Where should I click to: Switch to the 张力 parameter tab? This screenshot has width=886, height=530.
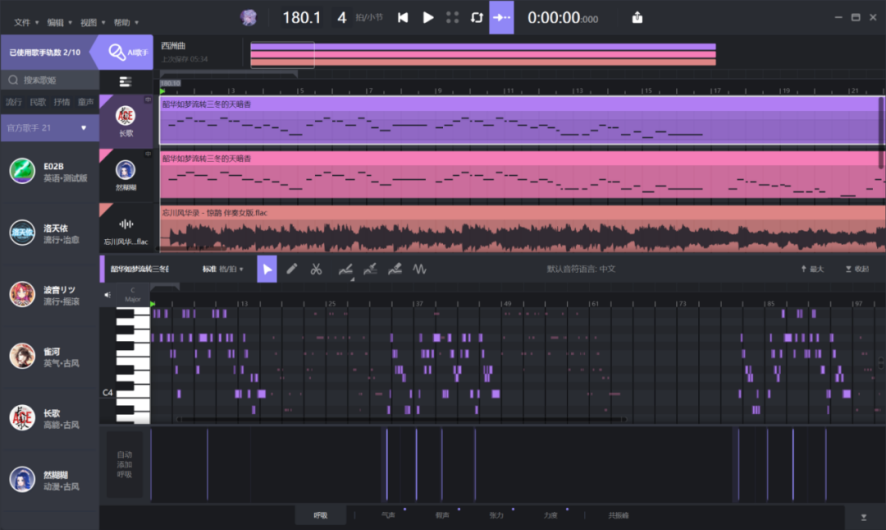[496, 515]
